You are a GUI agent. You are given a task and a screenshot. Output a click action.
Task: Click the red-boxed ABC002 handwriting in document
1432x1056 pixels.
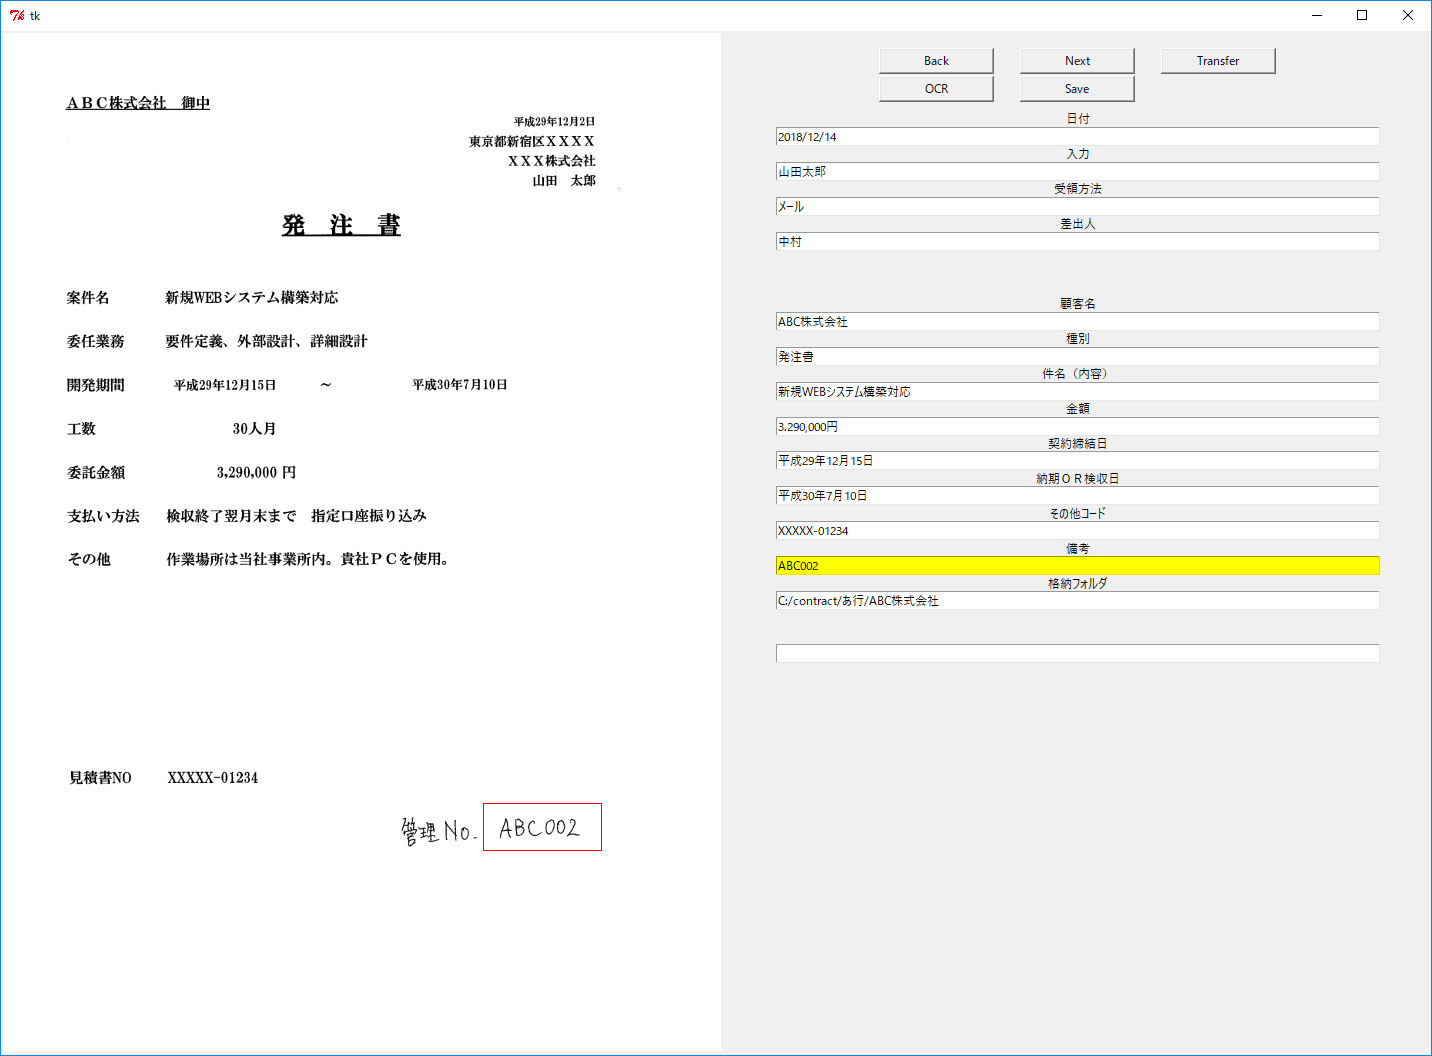coord(542,827)
